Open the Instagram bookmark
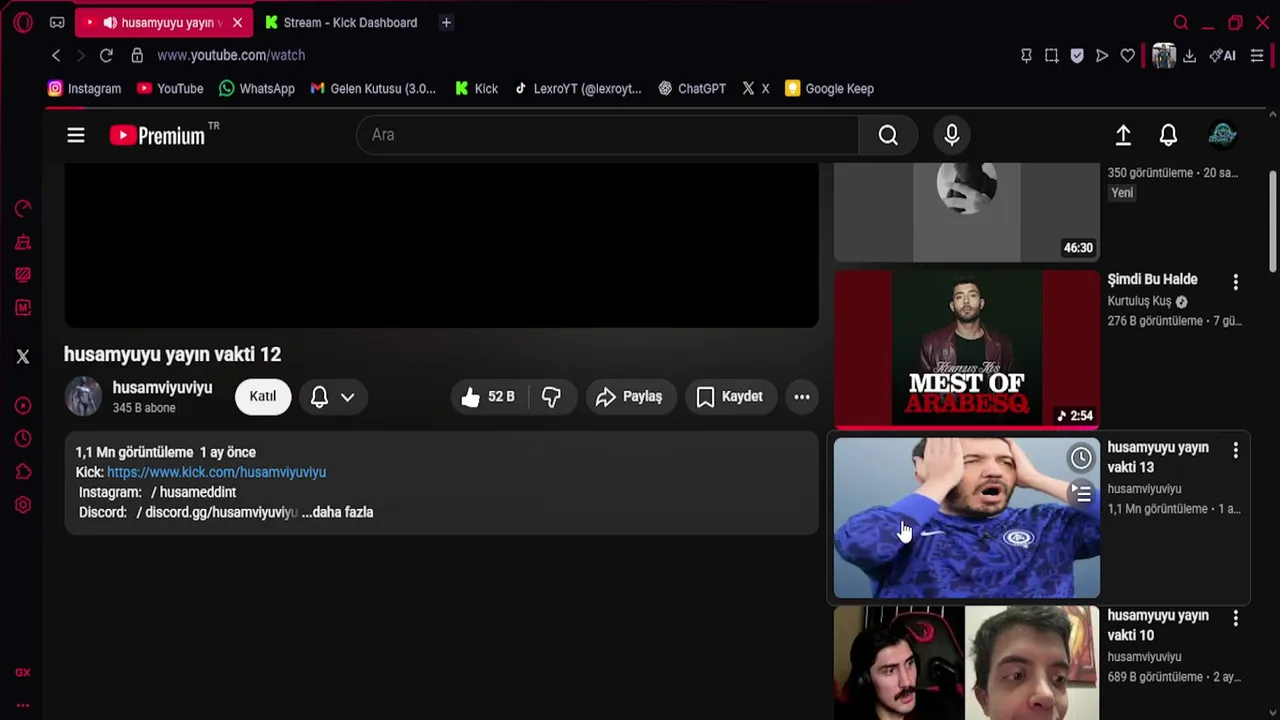This screenshot has width=1280, height=720. click(85, 89)
